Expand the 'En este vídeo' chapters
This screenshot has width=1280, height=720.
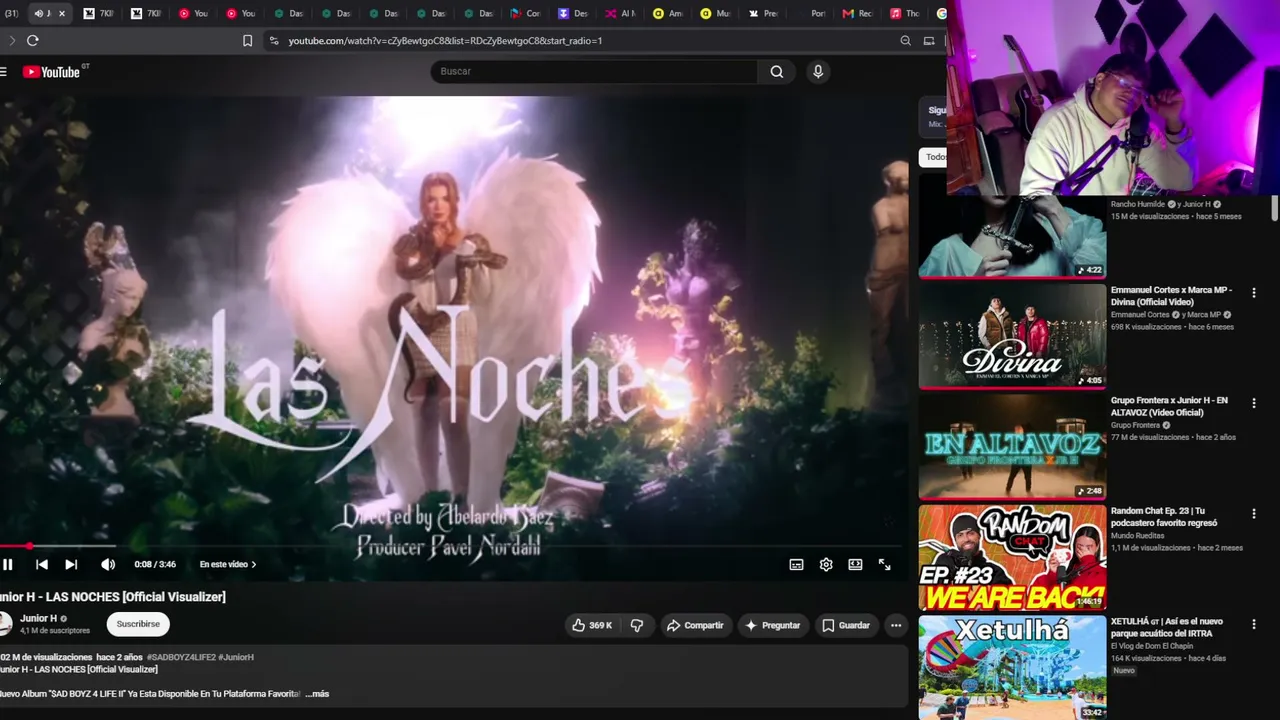(x=228, y=564)
